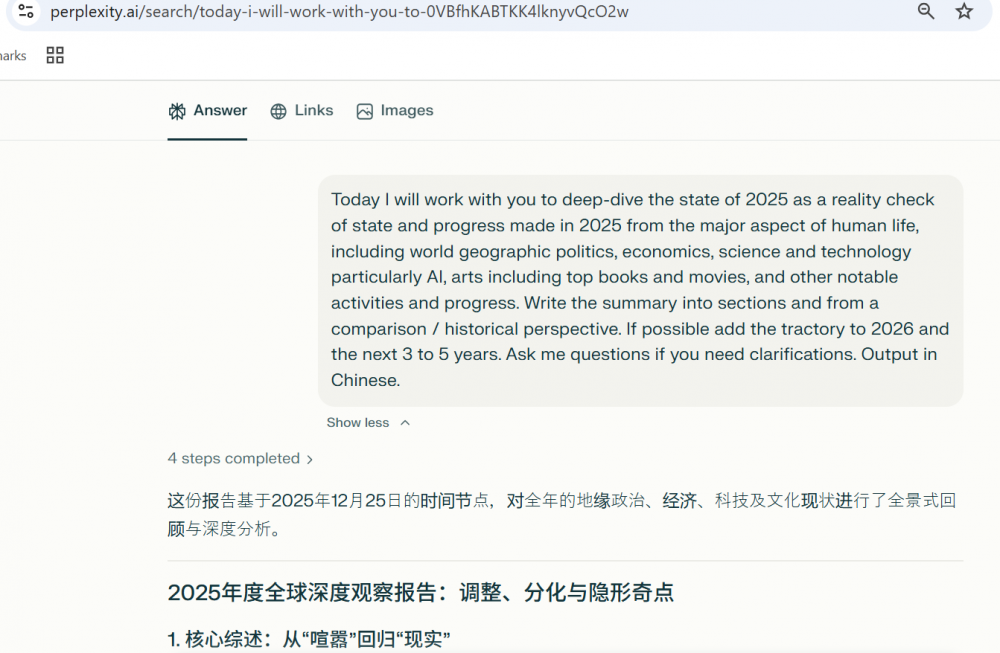
Task: Click the Perplexity icon beside Answer
Action: (177, 111)
